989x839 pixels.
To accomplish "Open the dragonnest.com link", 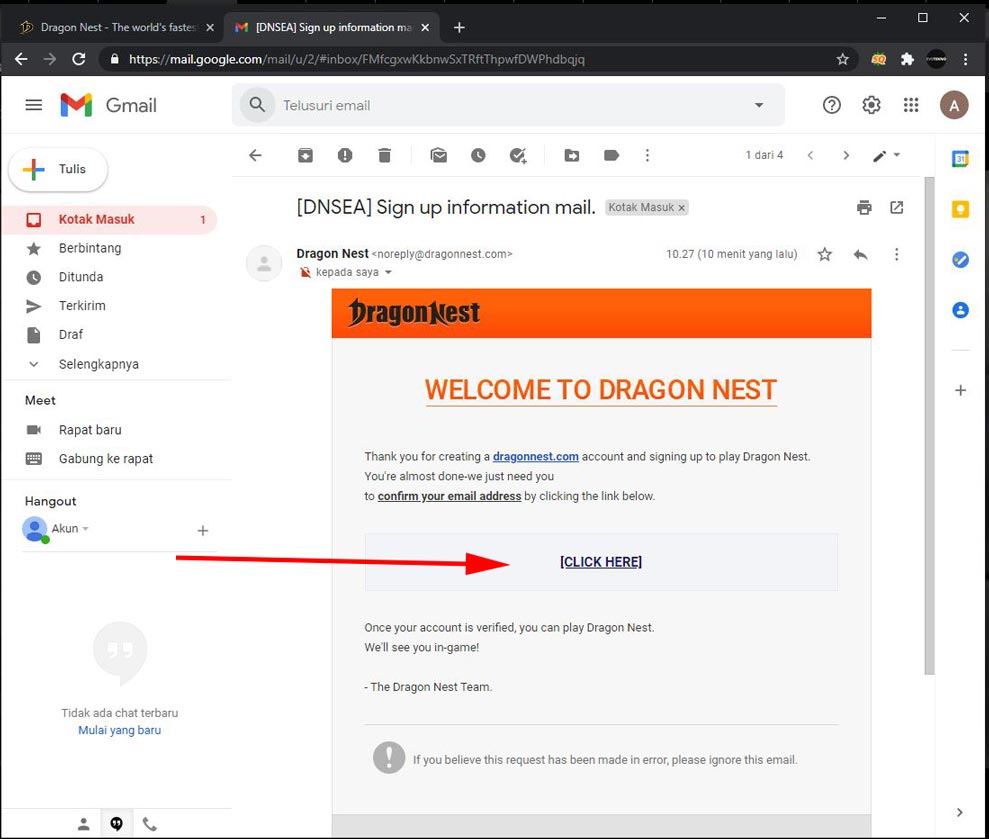I will 535,456.
